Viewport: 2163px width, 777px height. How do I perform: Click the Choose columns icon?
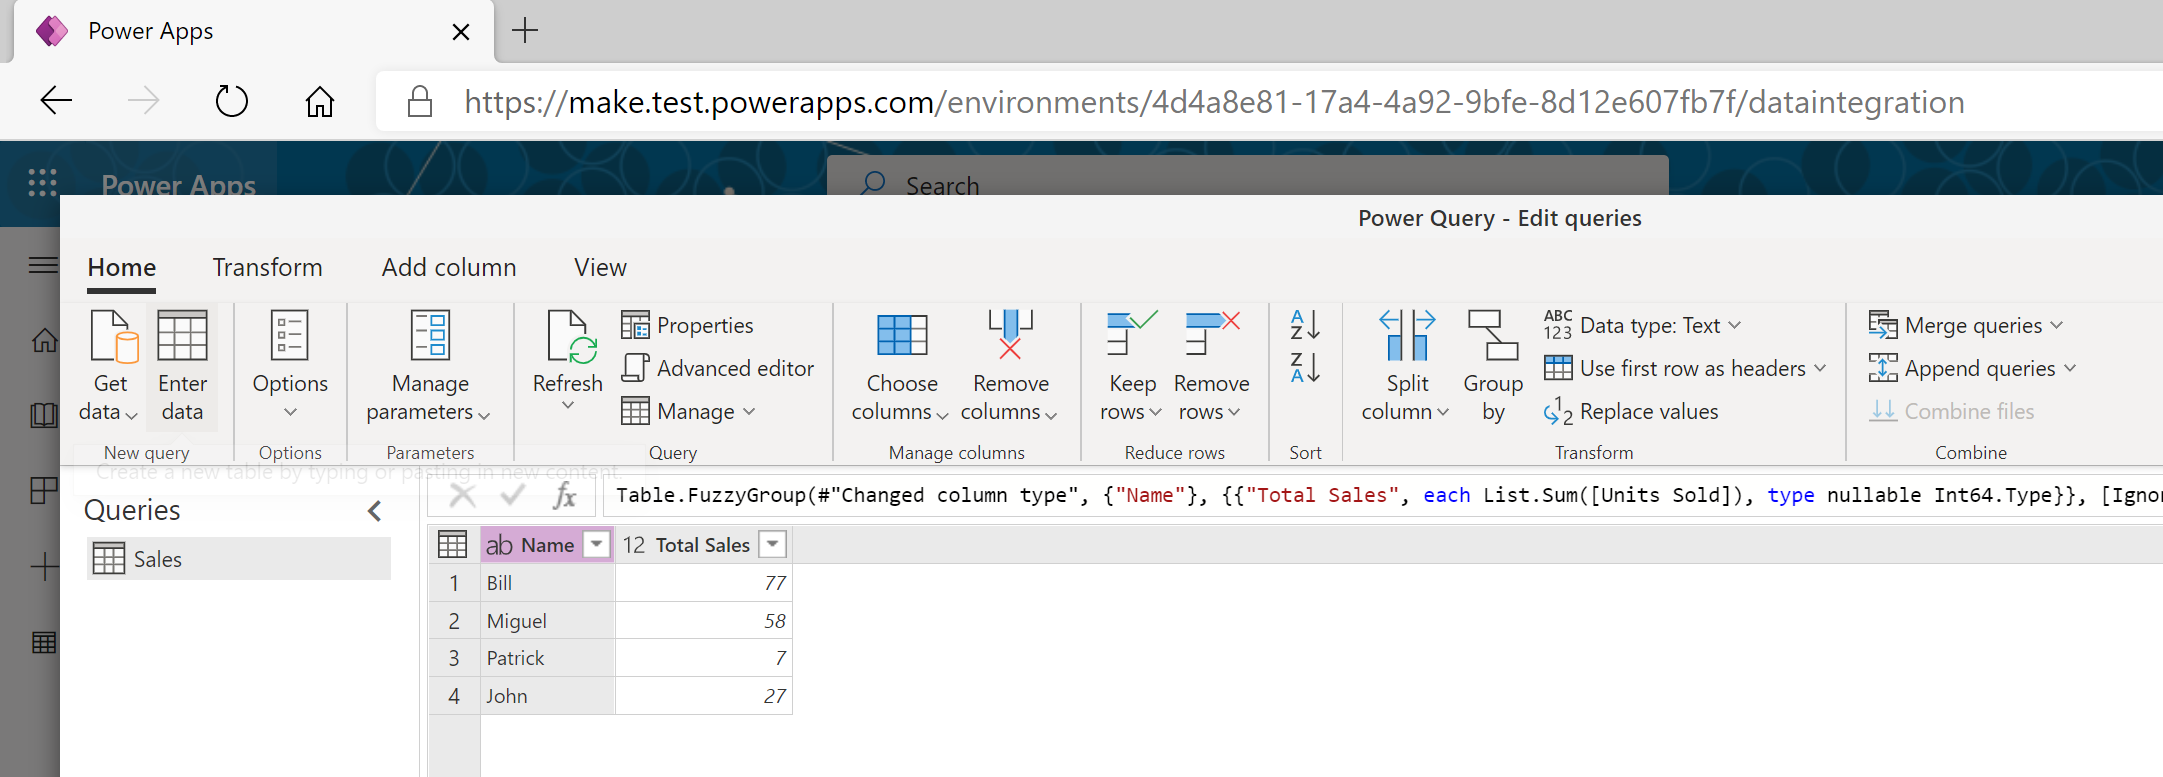pos(901,336)
